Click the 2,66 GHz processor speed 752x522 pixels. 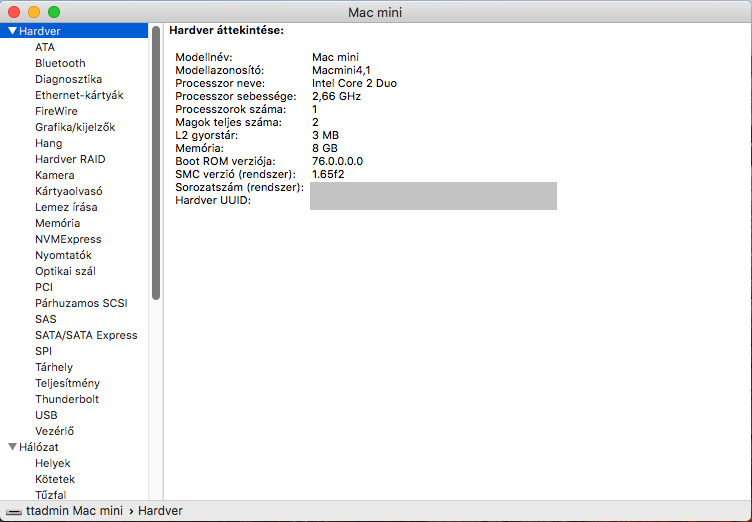(x=336, y=96)
